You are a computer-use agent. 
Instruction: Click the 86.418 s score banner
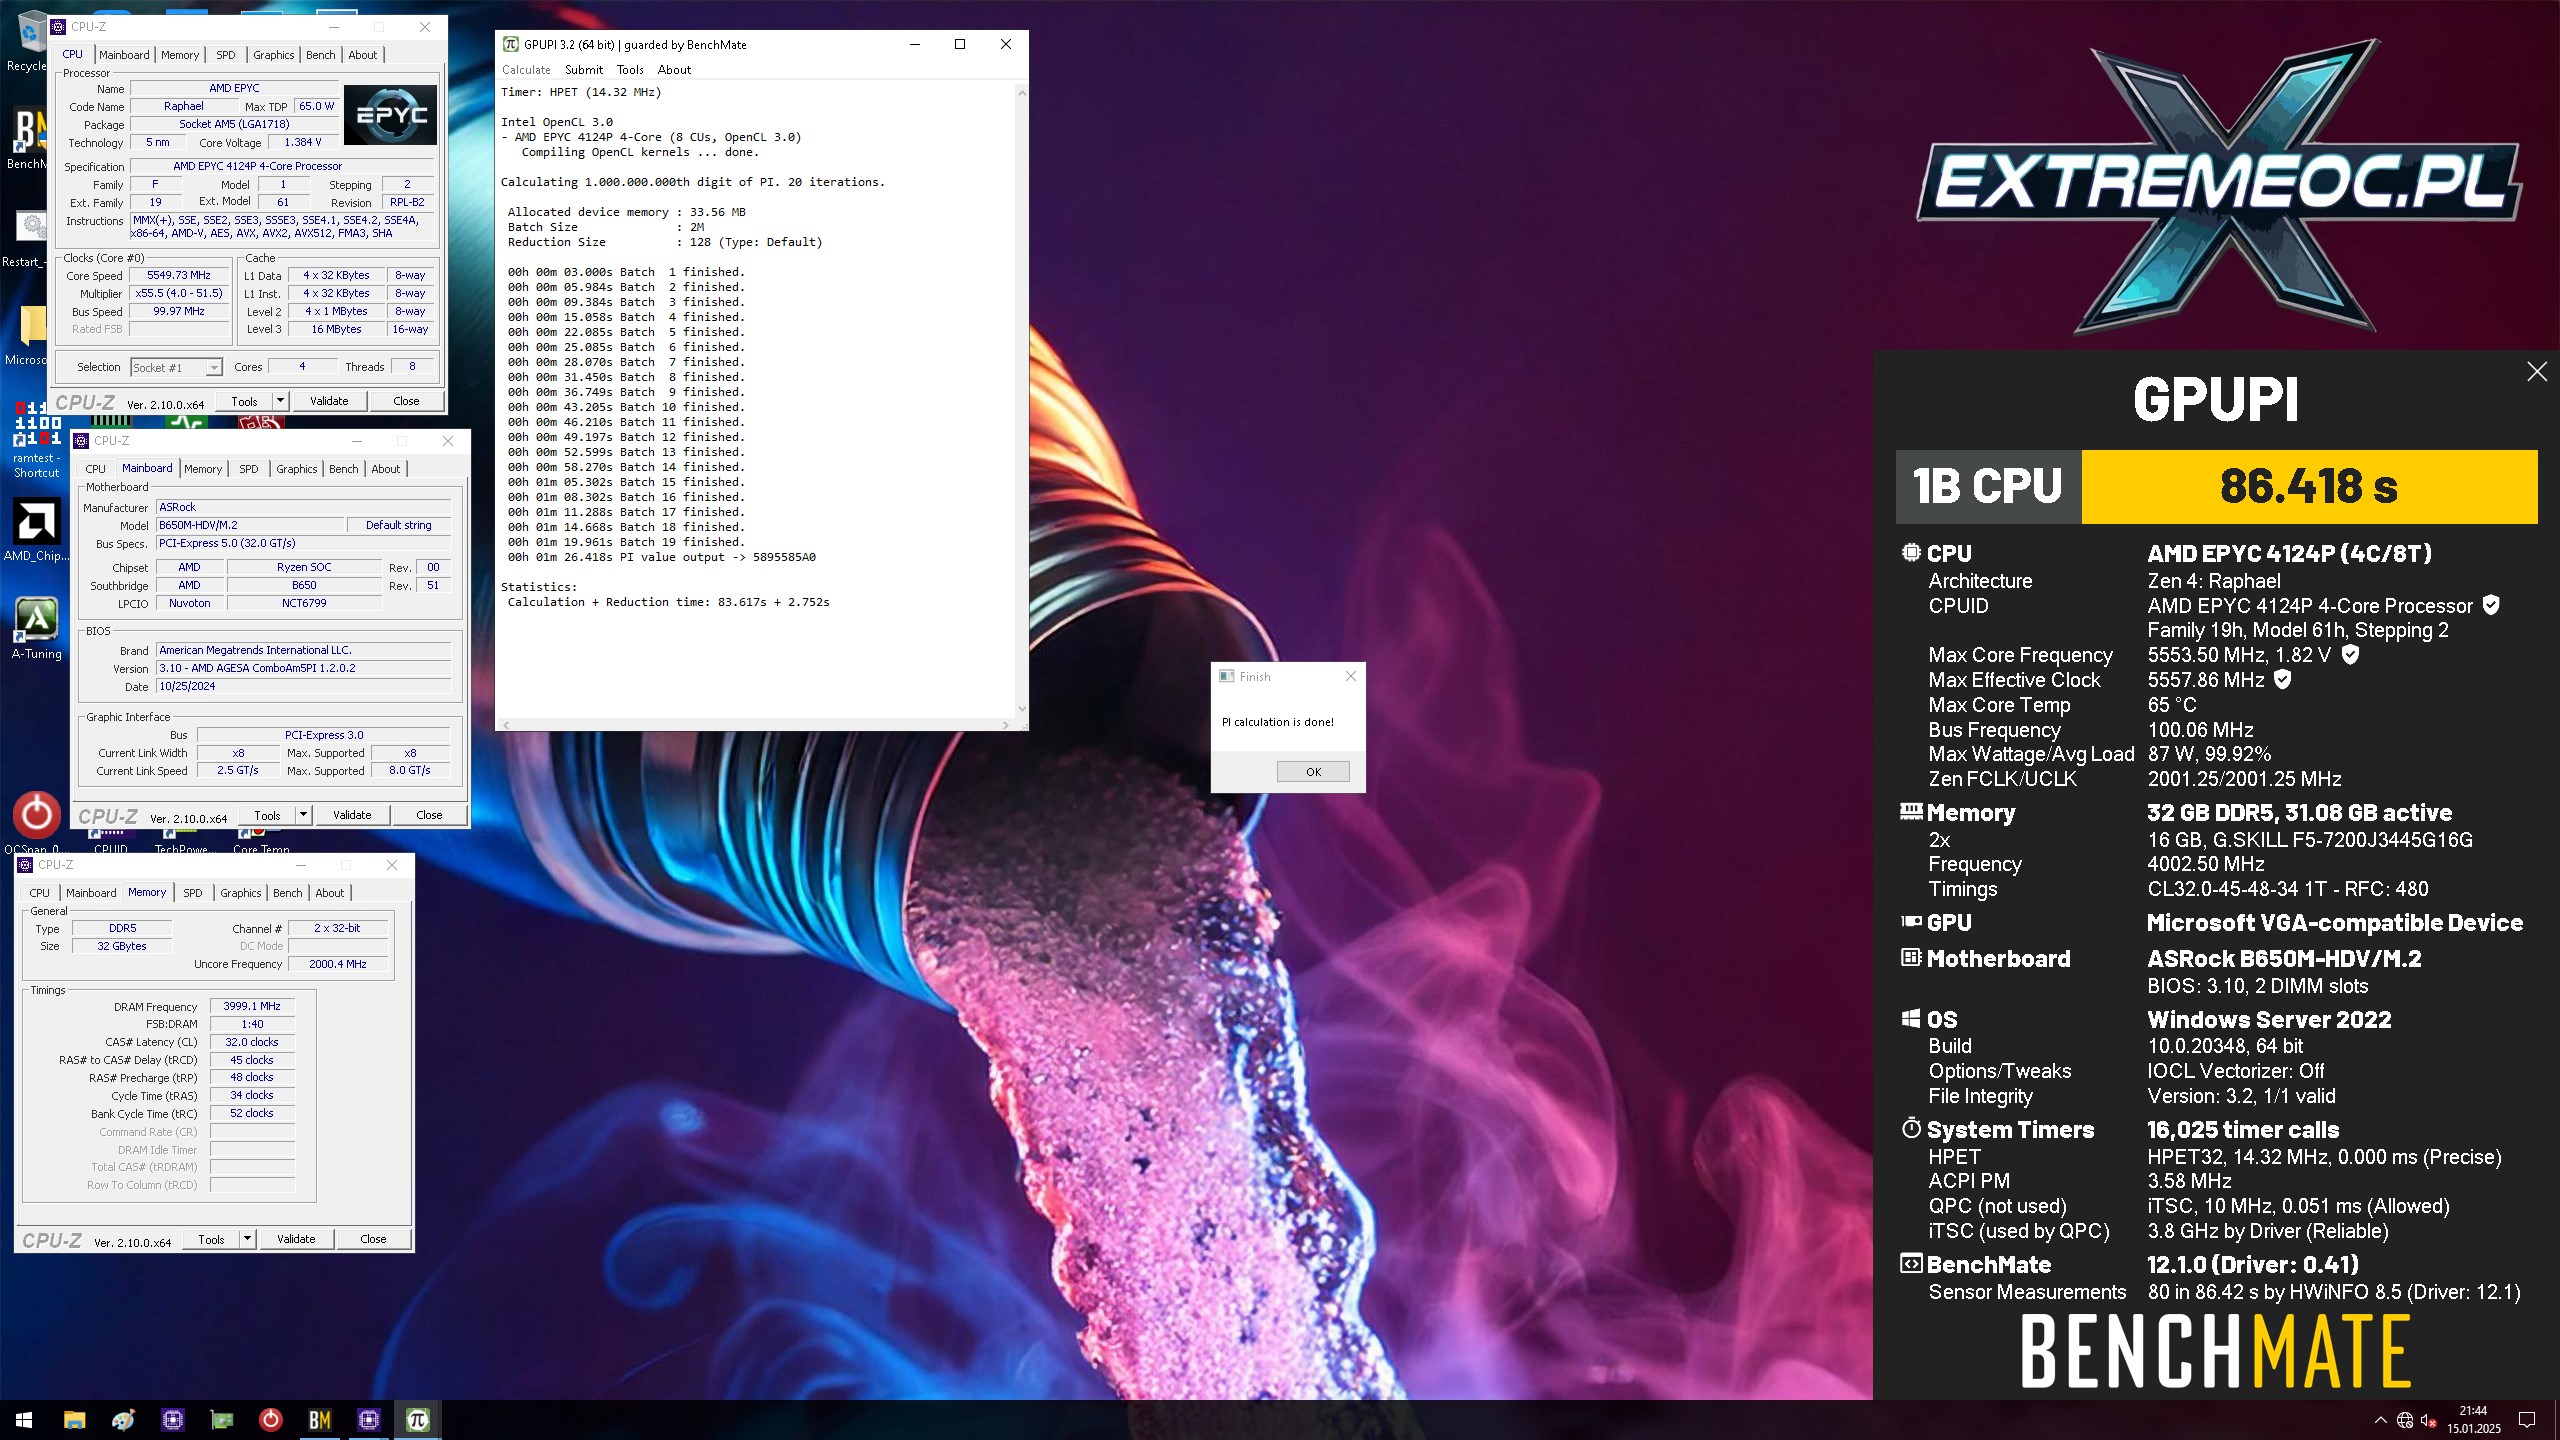click(x=2308, y=487)
